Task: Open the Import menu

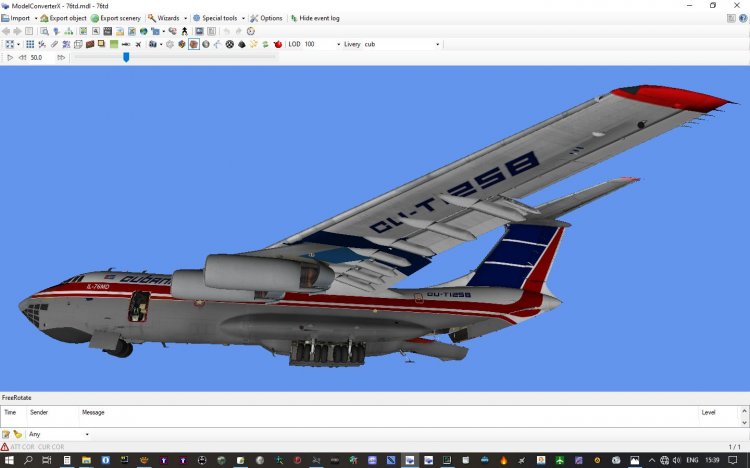Action: tap(15, 18)
